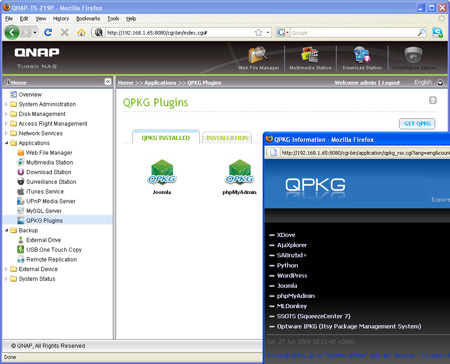This screenshot has height=364, width=450.
Task: Collapse the Applications folder arrow
Action: [6, 143]
